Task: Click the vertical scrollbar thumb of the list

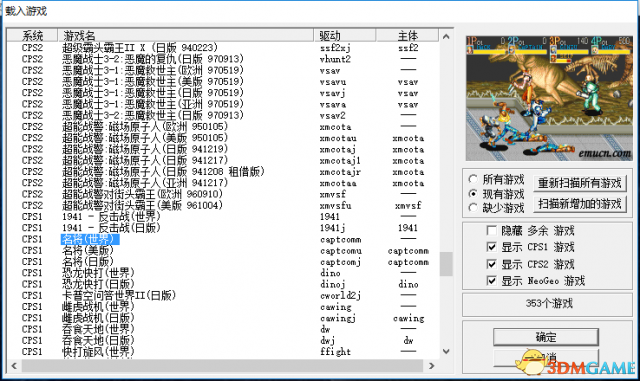Action: point(446,264)
